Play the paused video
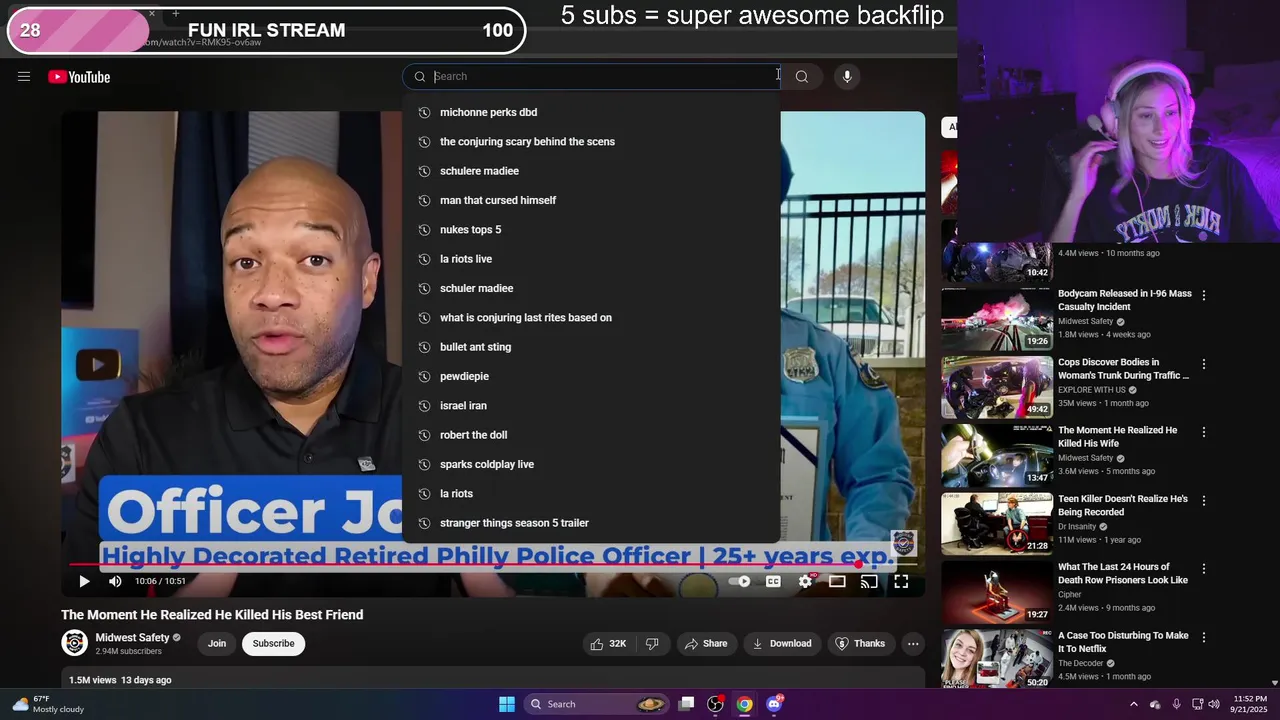The width and height of the screenshot is (1280, 720). (x=84, y=581)
